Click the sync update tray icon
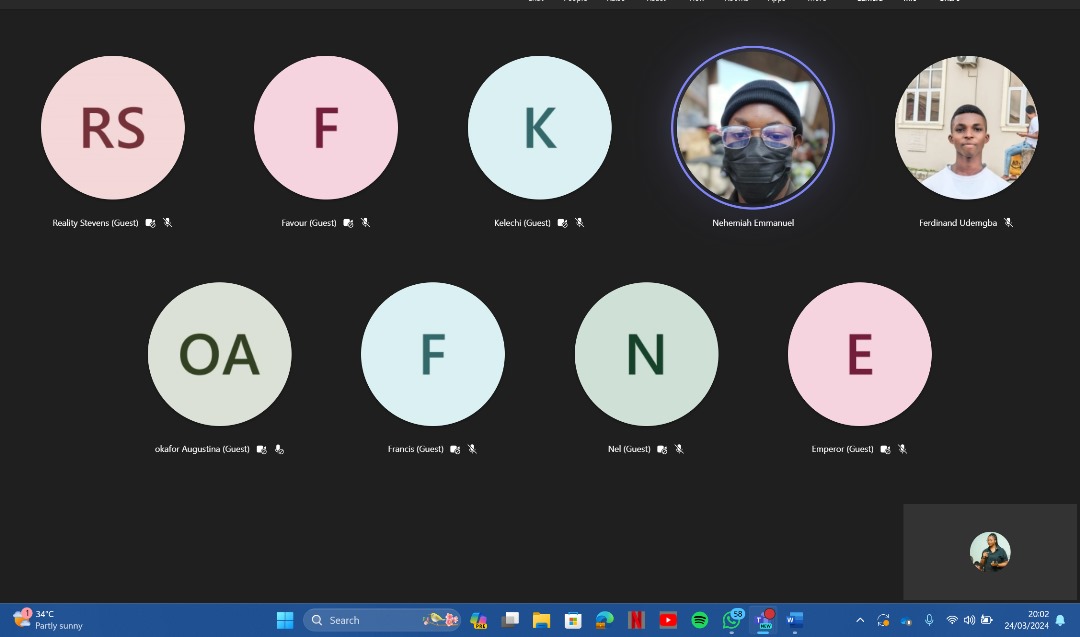The height and width of the screenshot is (637, 1080). pos(883,620)
